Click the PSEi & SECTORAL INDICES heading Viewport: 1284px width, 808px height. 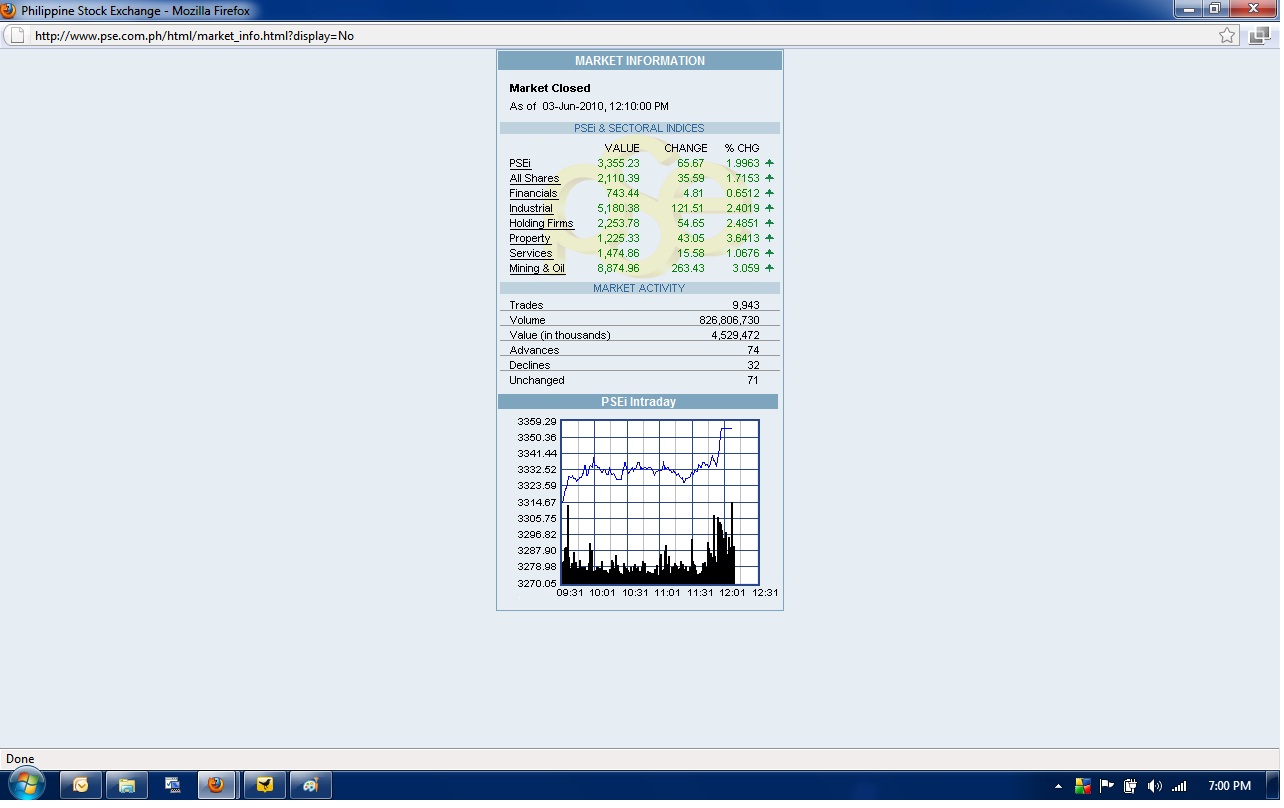coord(639,128)
